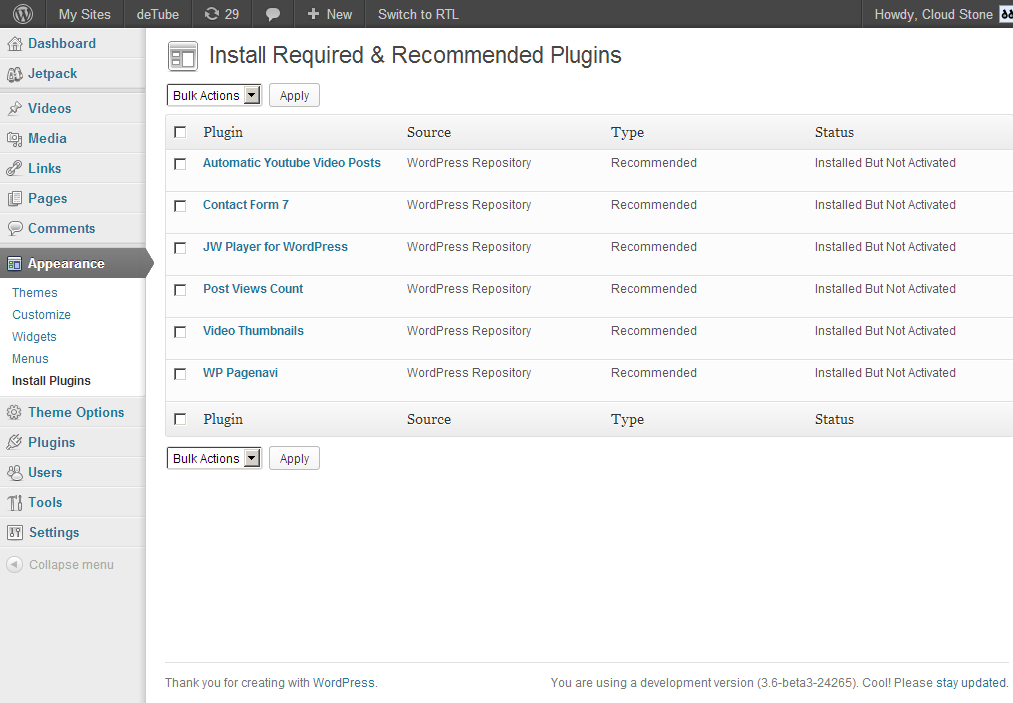The height and width of the screenshot is (703, 1013).
Task: Click the Status text in the Contact Form 7 row
Action: coord(885,205)
